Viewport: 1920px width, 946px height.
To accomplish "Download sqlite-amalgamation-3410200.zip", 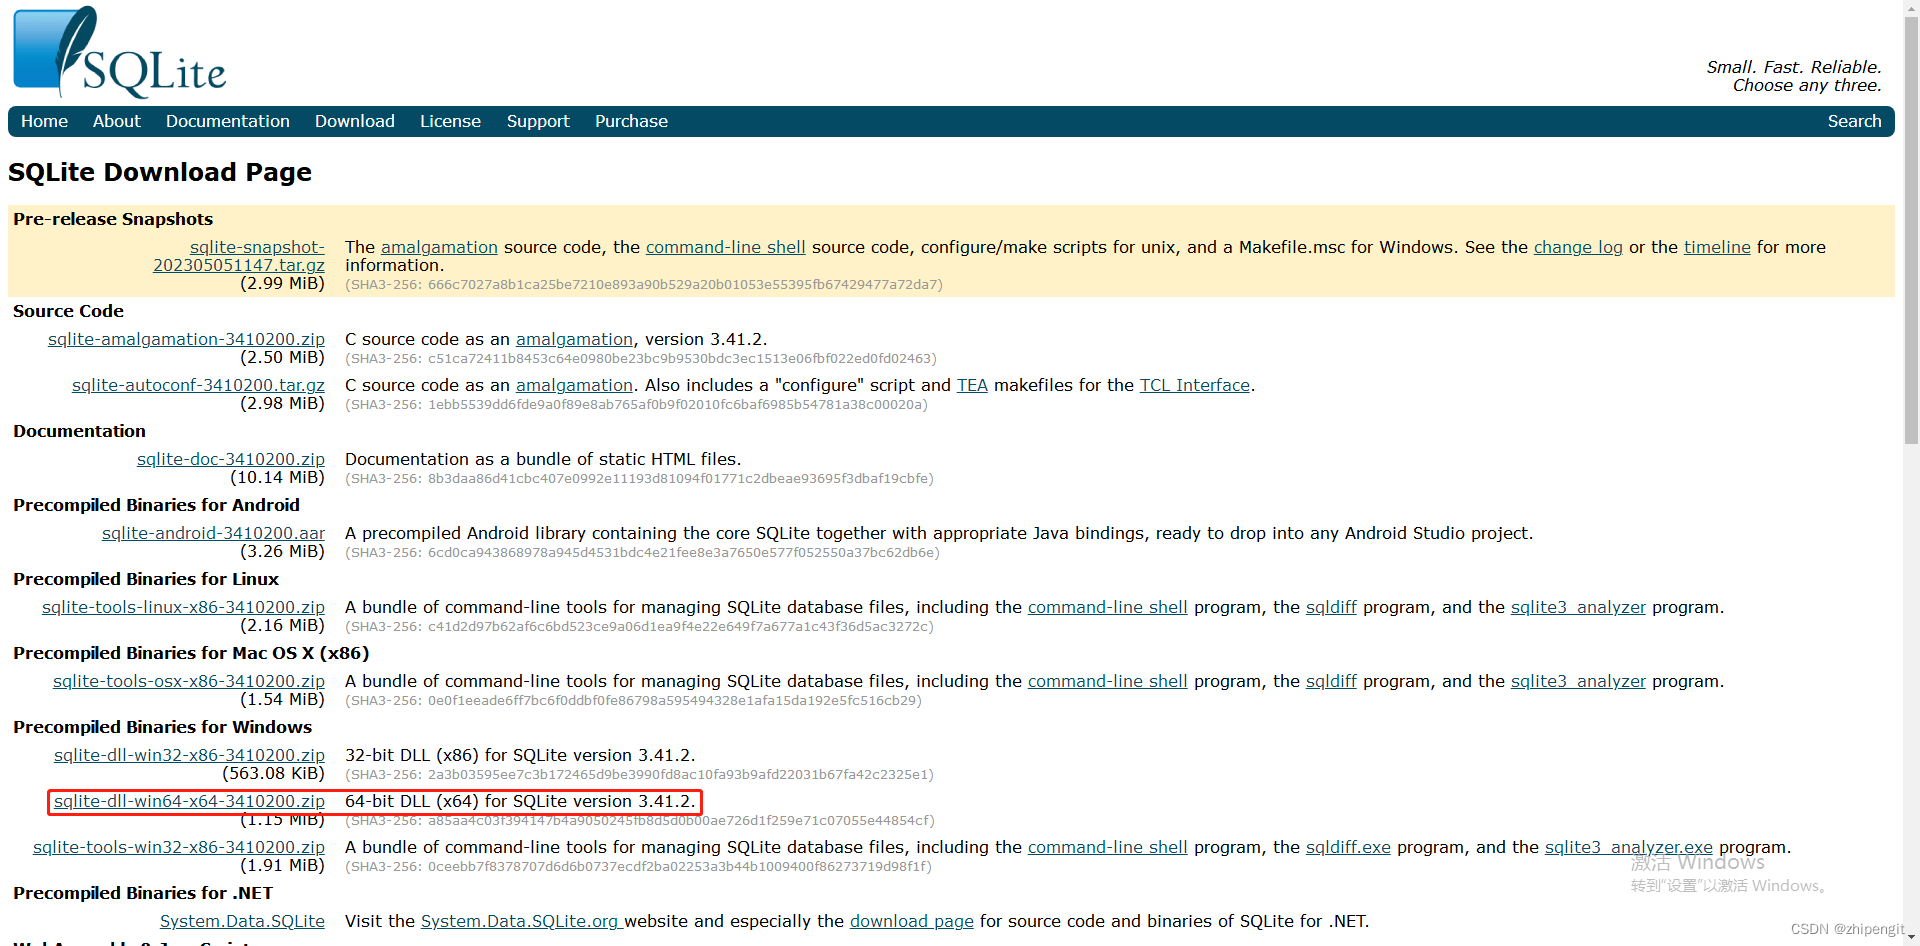I will point(186,339).
